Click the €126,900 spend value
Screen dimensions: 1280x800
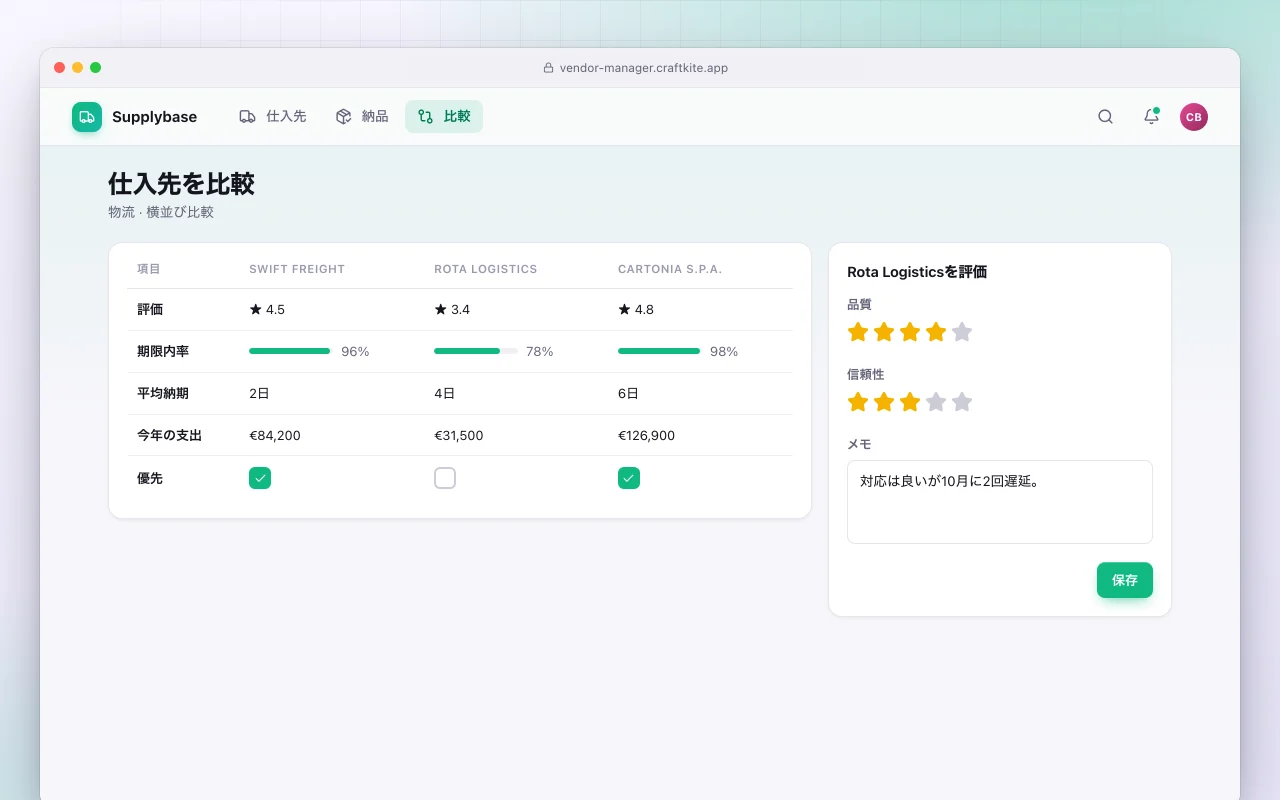coord(647,436)
